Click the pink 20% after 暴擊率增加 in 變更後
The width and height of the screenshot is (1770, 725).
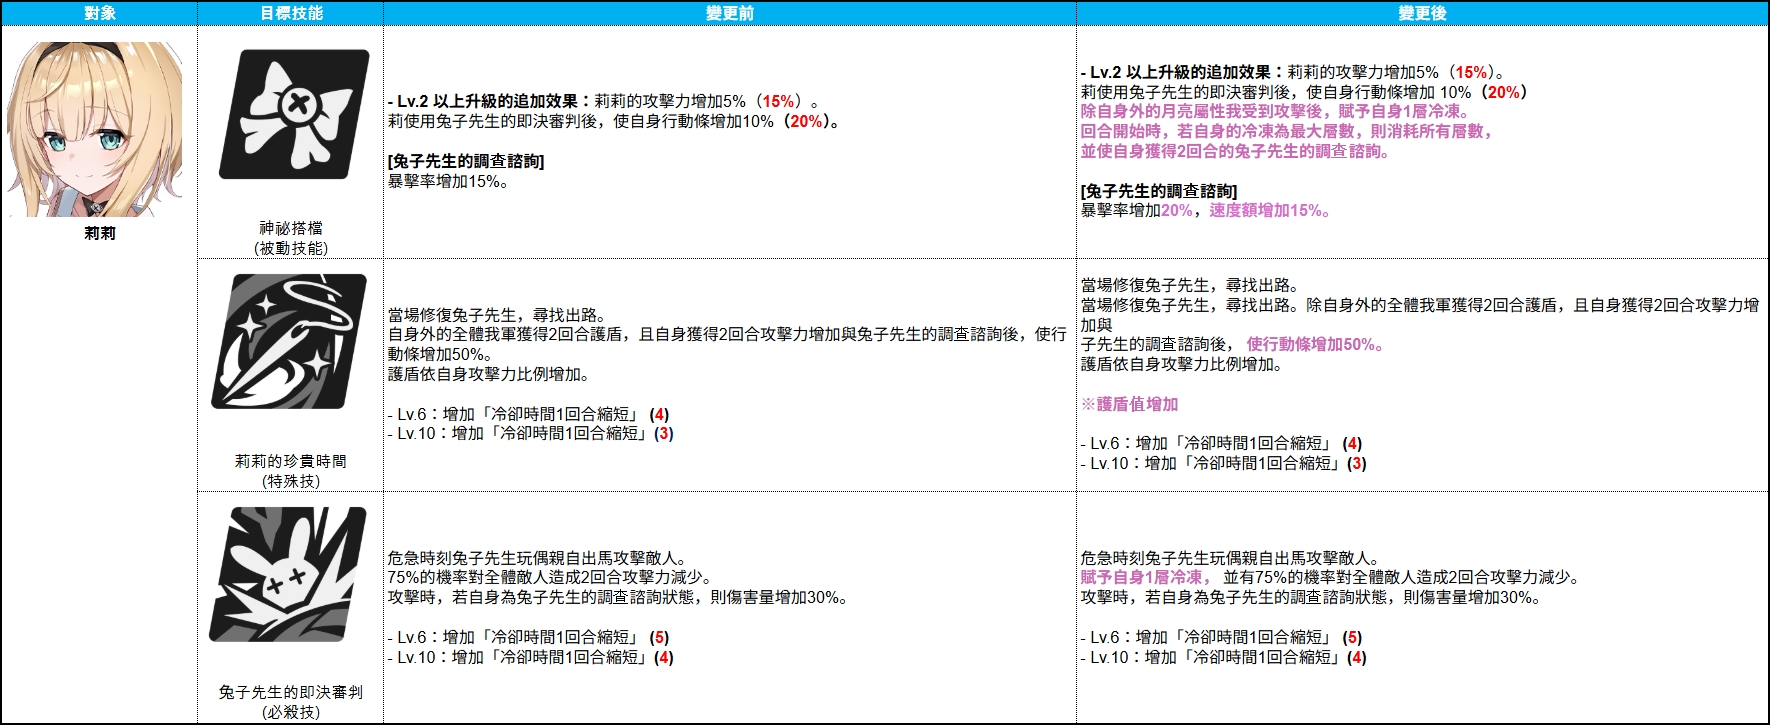pos(1177,211)
